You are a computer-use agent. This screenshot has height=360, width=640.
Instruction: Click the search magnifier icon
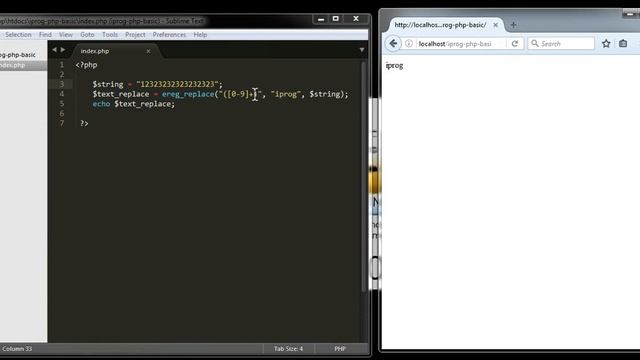point(535,43)
